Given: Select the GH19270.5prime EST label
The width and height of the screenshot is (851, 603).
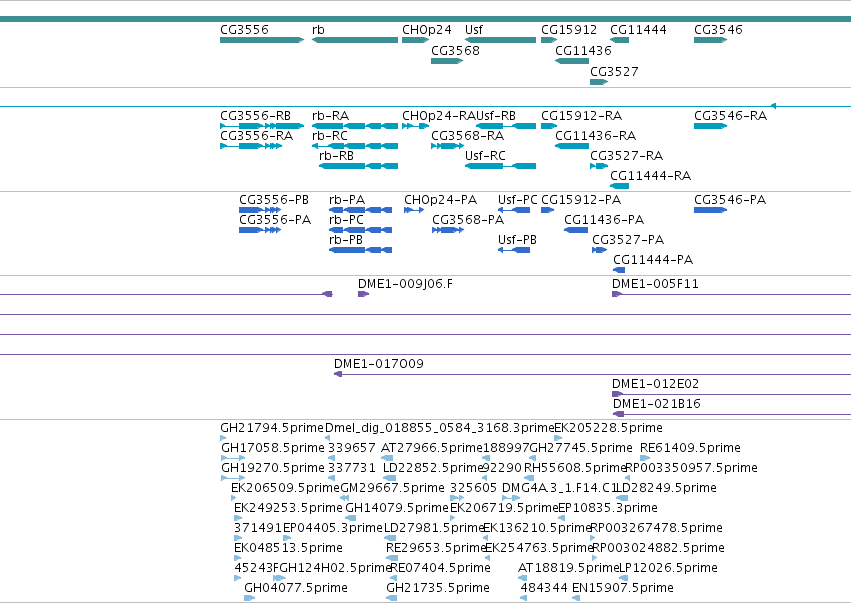Looking at the screenshot, I should [273, 468].
